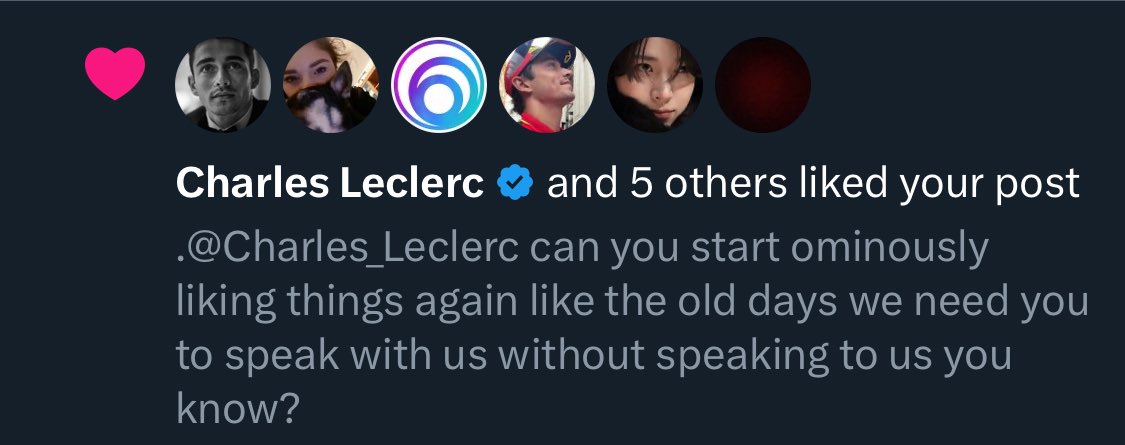1125x445 pixels.
Task: Open the avatar with the red cap
Action: pos(547,85)
